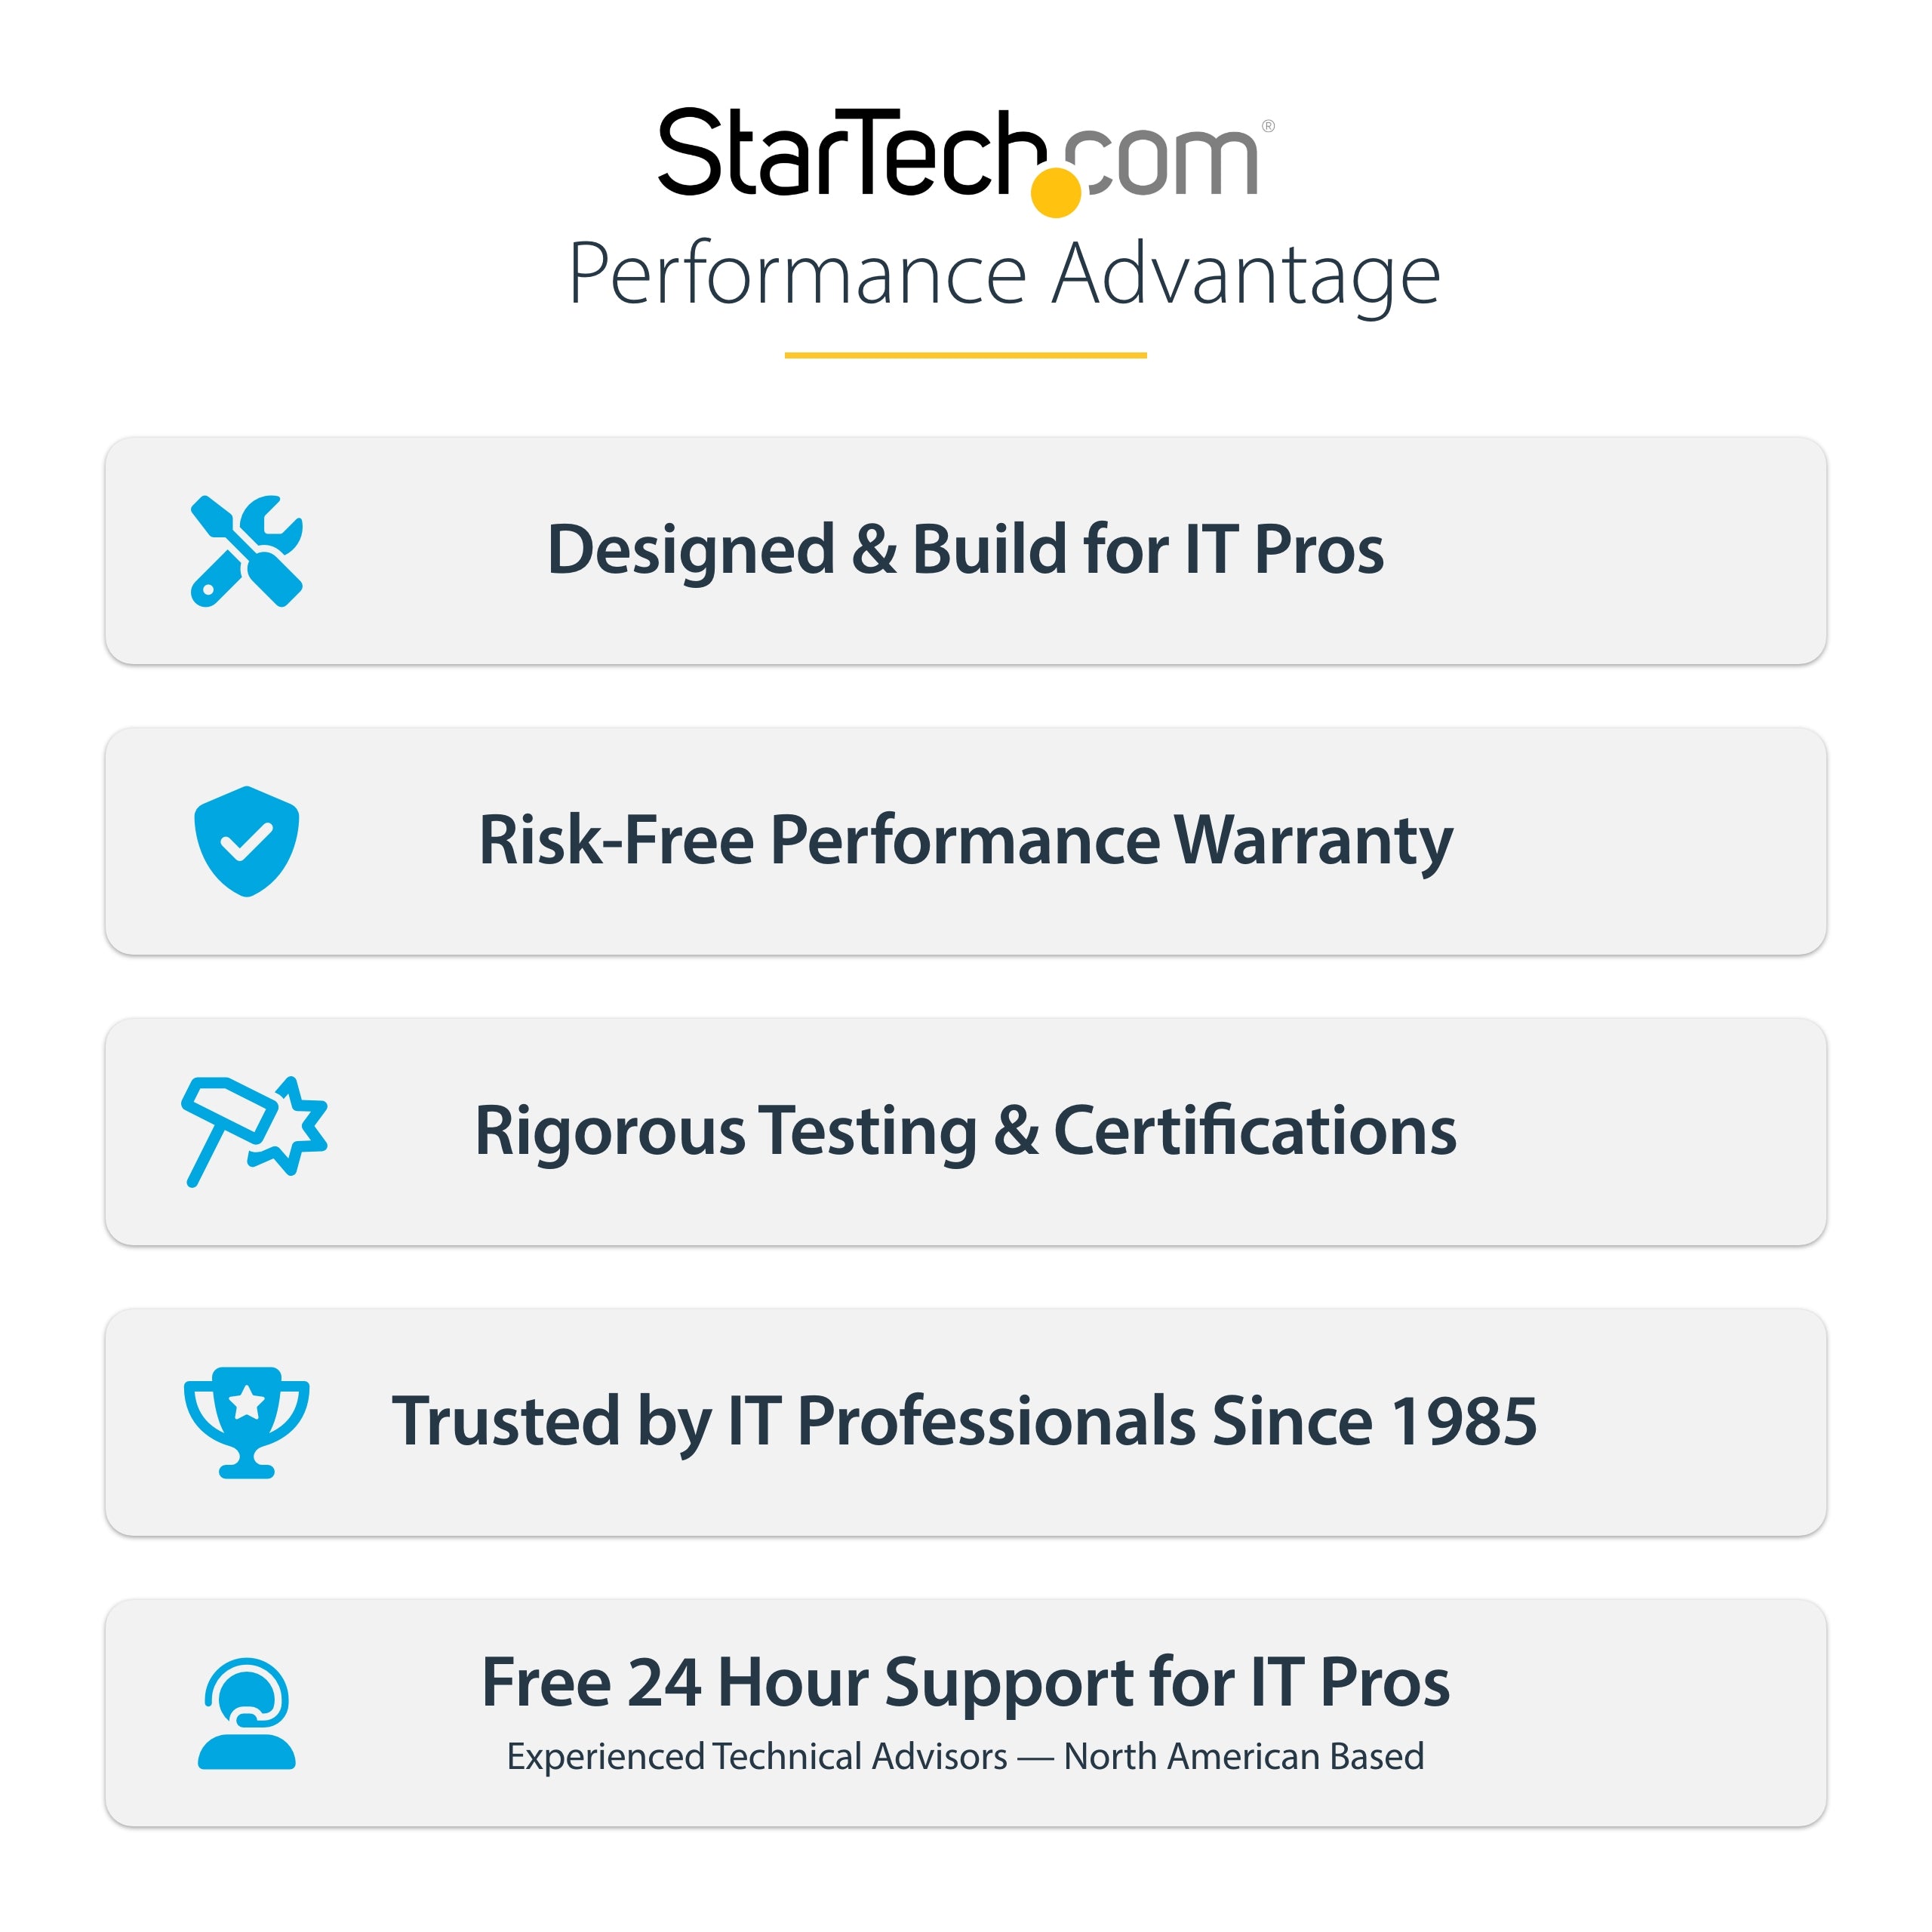Click the yellow dot in StarTech logo
This screenshot has height=1932, width=1932.
pyautogui.click(x=1056, y=192)
